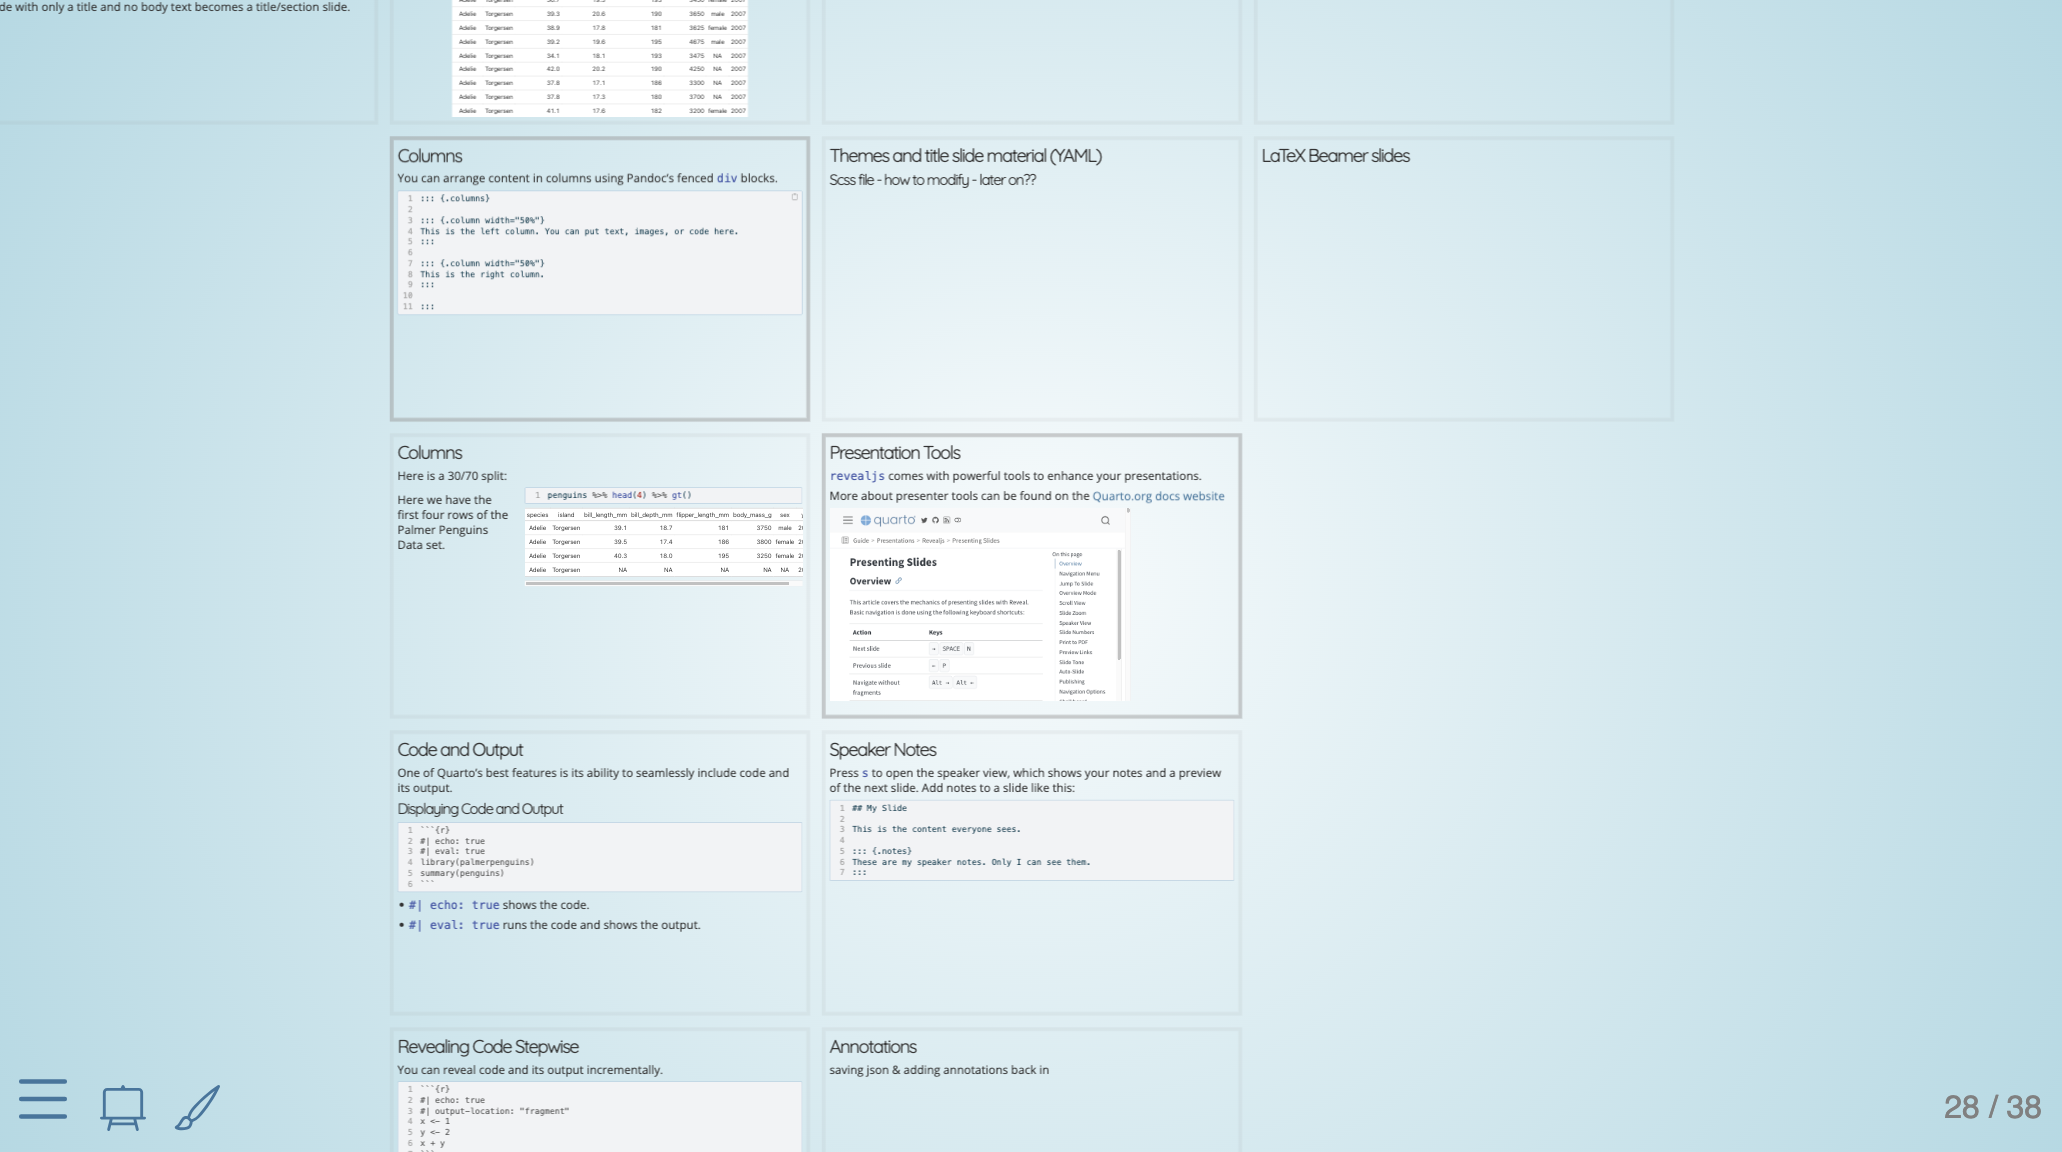Click the search icon on the Quarto page
Screen dimensions: 2062x1152
(1105, 520)
